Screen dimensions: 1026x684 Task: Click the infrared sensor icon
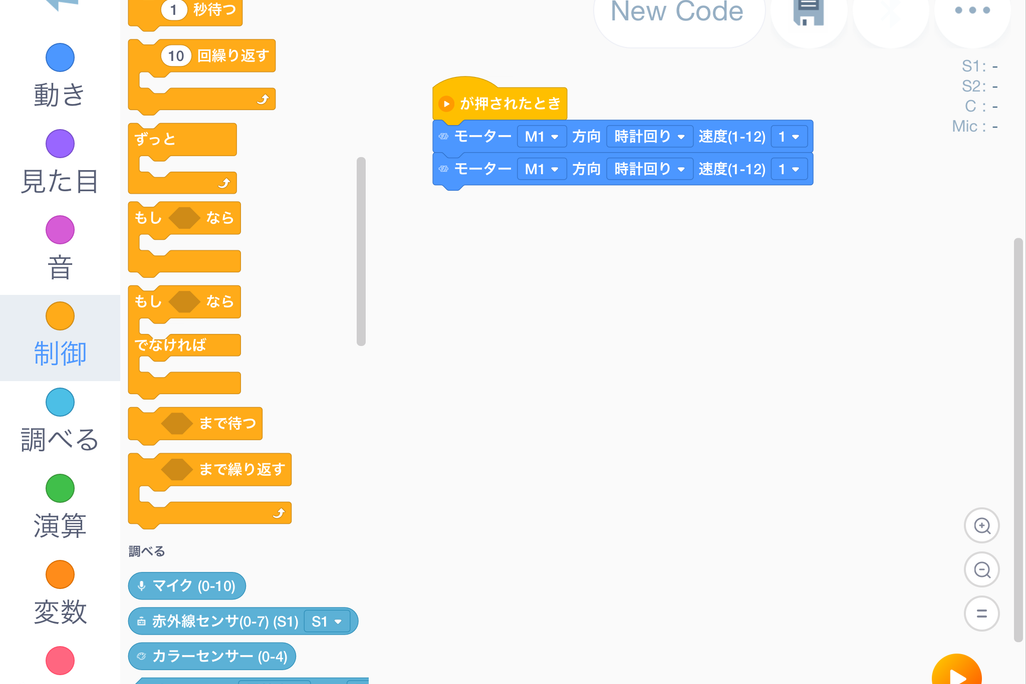(x=141, y=621)
